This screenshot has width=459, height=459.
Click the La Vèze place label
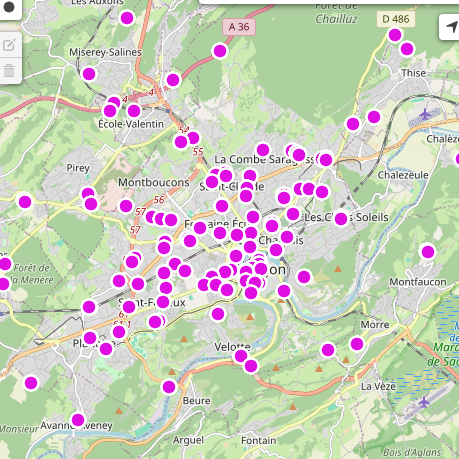pyautogui.click(x=378, y=386)
